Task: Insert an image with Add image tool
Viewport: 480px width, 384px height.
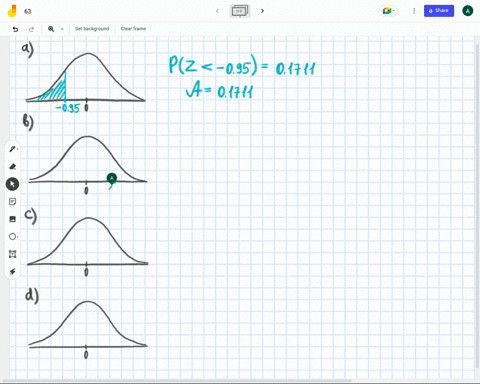Action: [12, 219]
